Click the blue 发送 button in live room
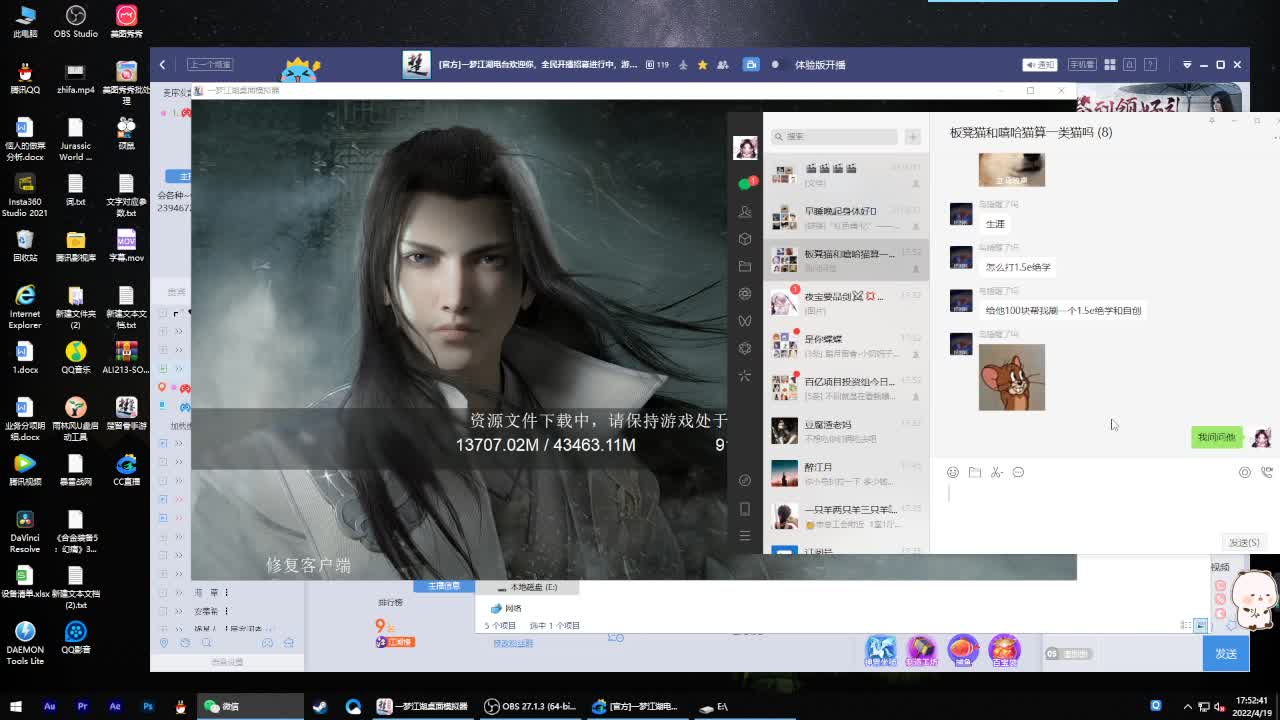 [x=1226, y=654]
